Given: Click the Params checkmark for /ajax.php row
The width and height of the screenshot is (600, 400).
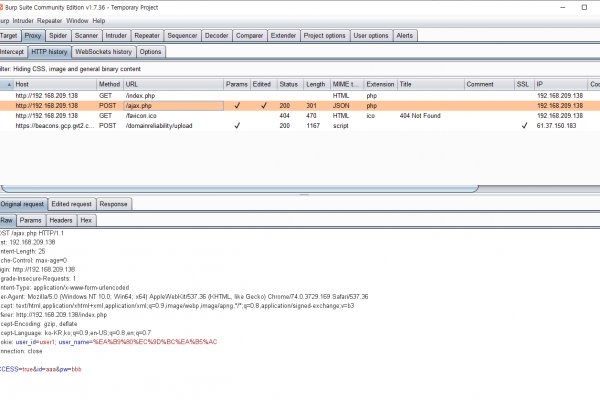Looking at the screenshot, I should pos(237,105).
